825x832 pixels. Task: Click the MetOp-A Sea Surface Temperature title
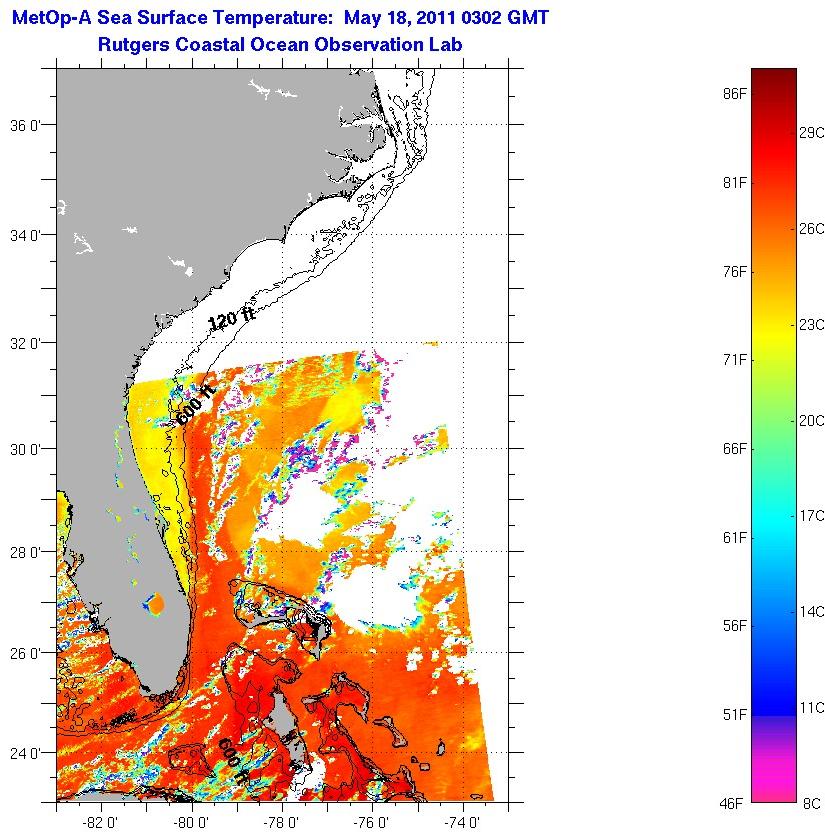tap(280, 18)
